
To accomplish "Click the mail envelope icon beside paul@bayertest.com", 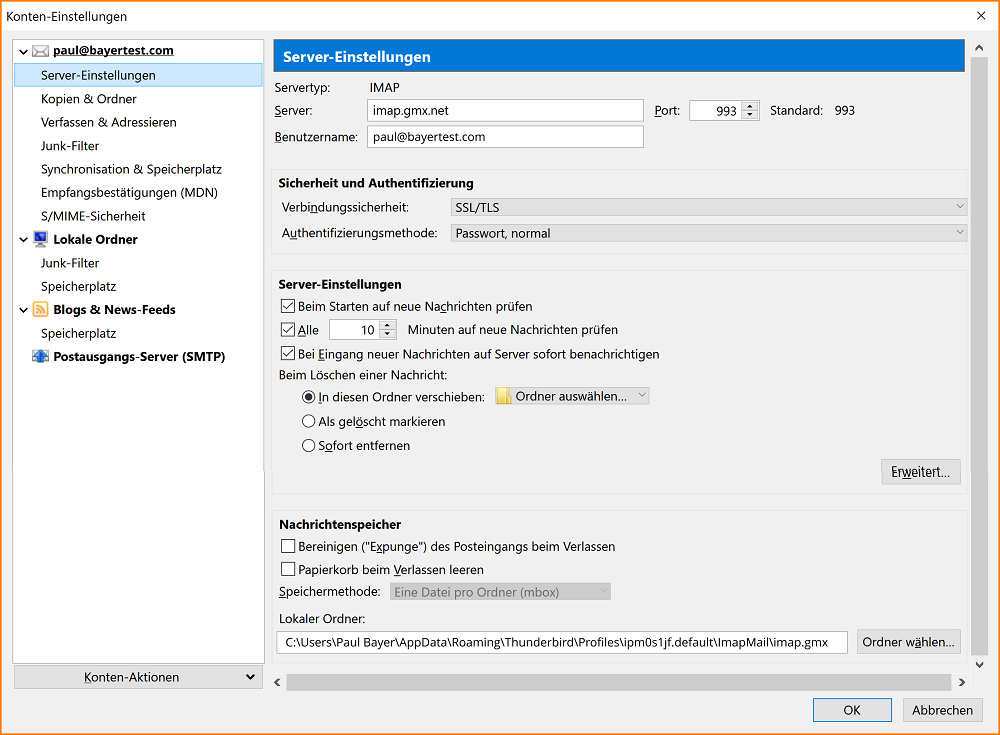I will point(40,51).
